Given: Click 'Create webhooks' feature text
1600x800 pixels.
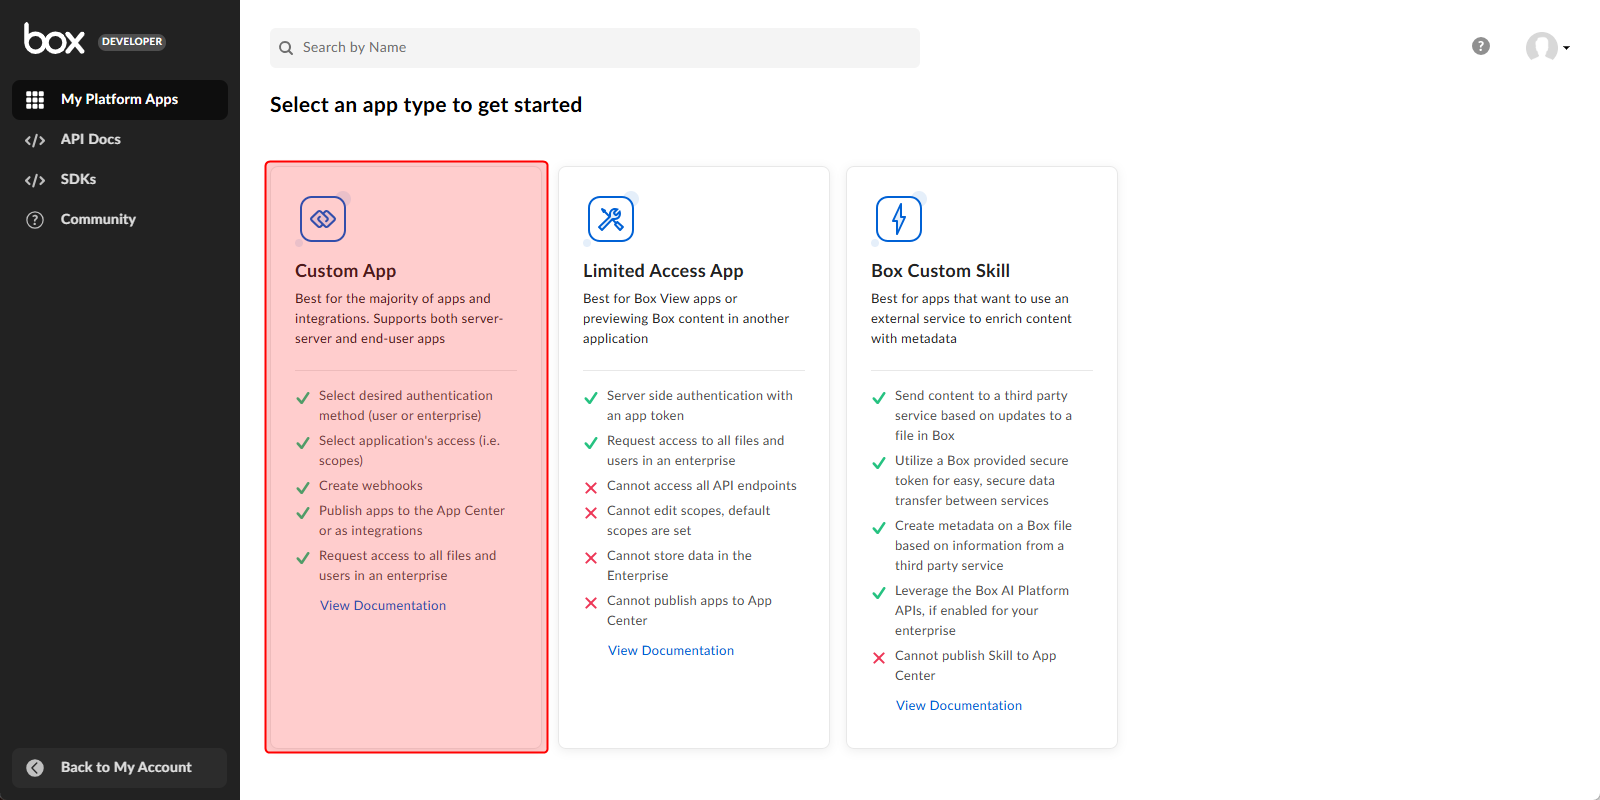Looking at the screenshot, I should pos(371,486).
